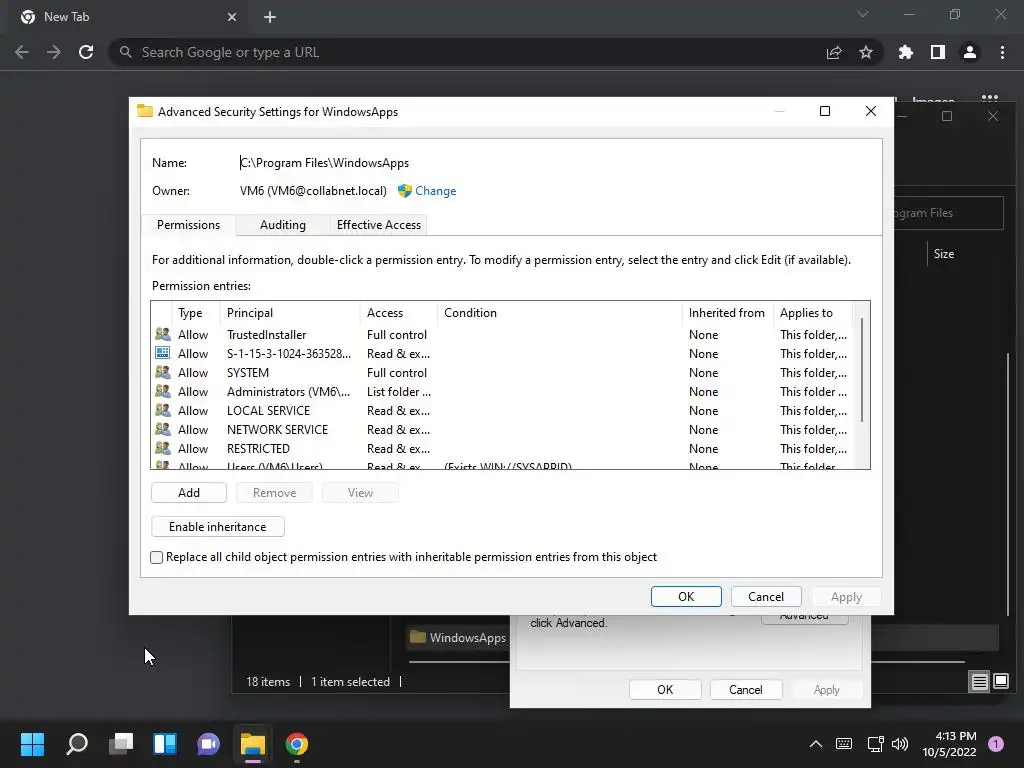This screenshot has width=1024, height=768.
Task: Click the Add permission entry button
Action: pyautogui.click(x=189, y=492)
